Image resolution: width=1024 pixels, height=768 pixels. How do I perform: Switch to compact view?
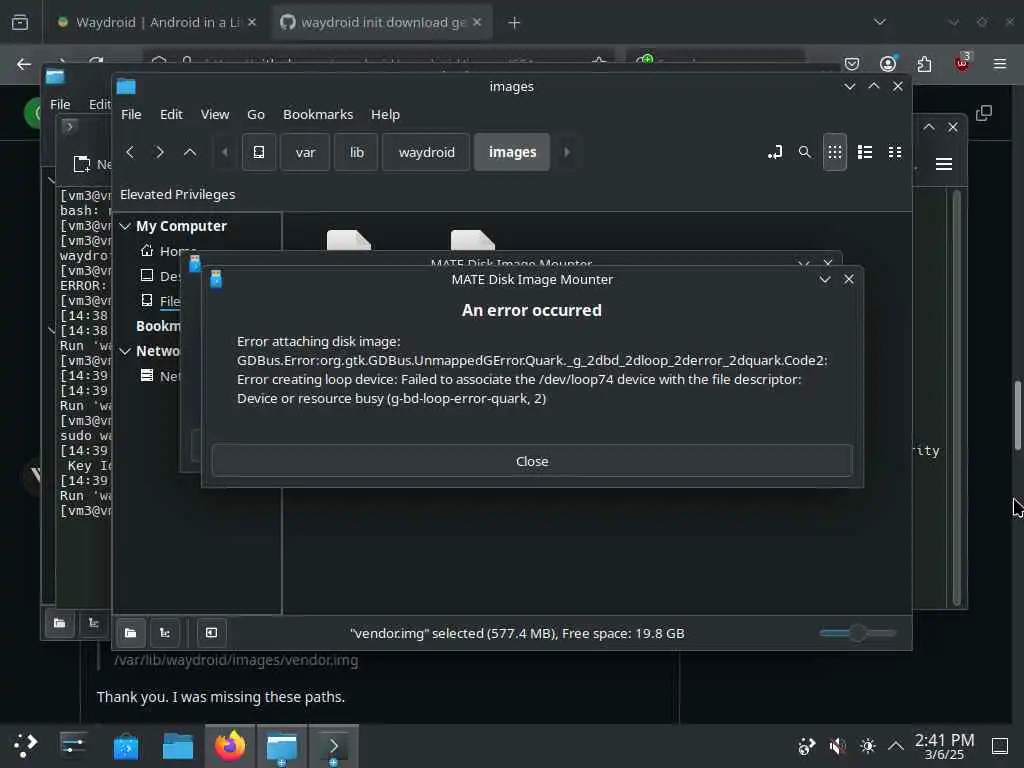coord(895,152)
